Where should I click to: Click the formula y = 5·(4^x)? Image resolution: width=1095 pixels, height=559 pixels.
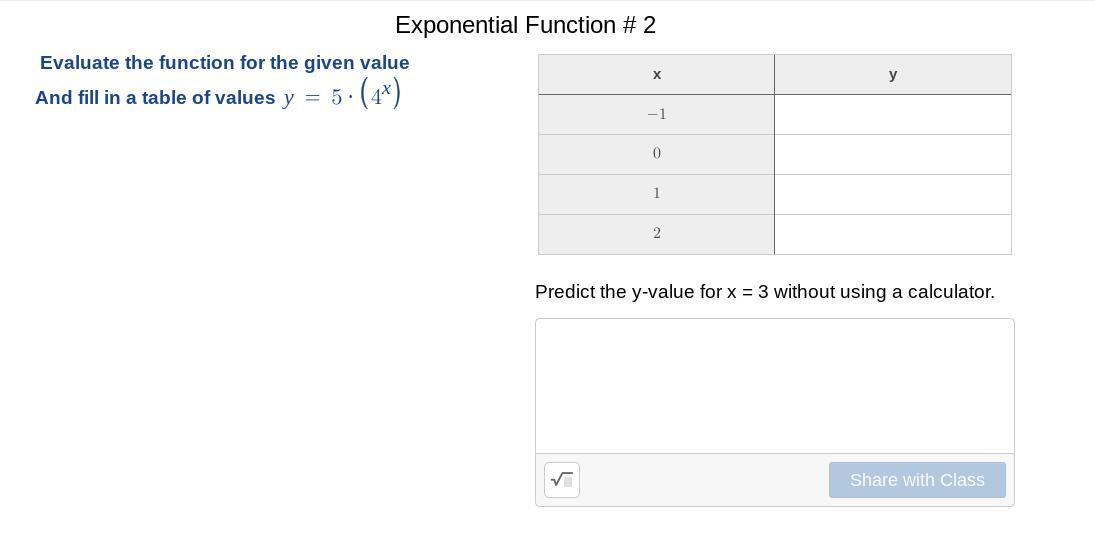point(342,96)
